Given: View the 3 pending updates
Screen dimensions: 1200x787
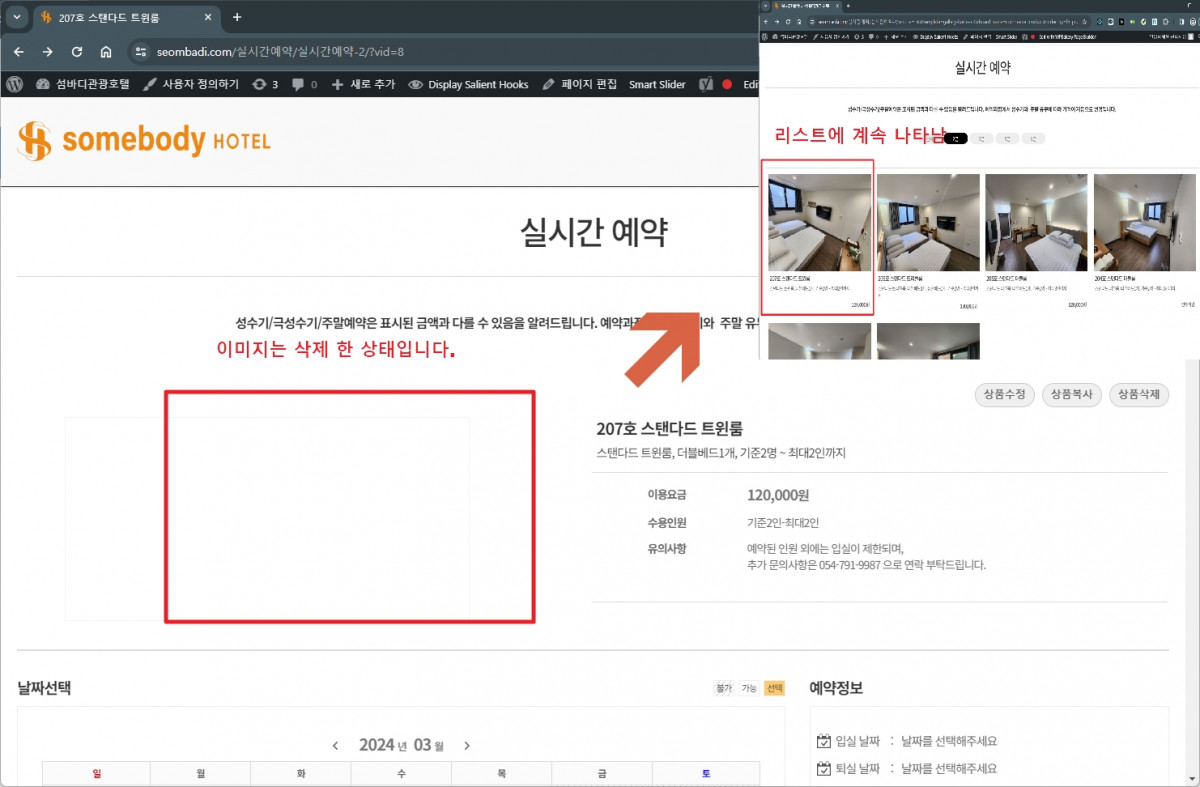Looking at the screenshot, I should (x=265, y=84).
